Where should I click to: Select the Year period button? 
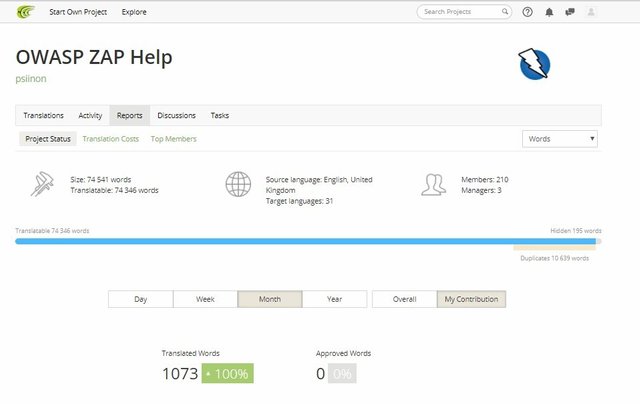(334, 299)
